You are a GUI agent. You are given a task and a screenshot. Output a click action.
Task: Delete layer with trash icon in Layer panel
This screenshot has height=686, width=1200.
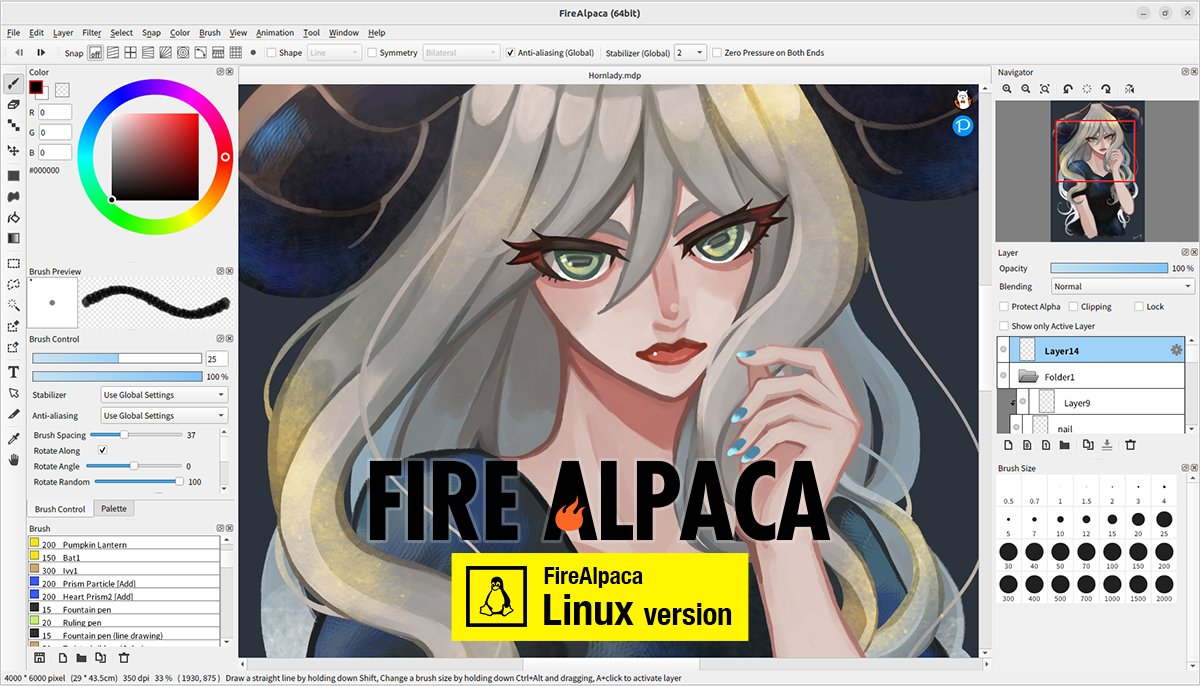1130,445
